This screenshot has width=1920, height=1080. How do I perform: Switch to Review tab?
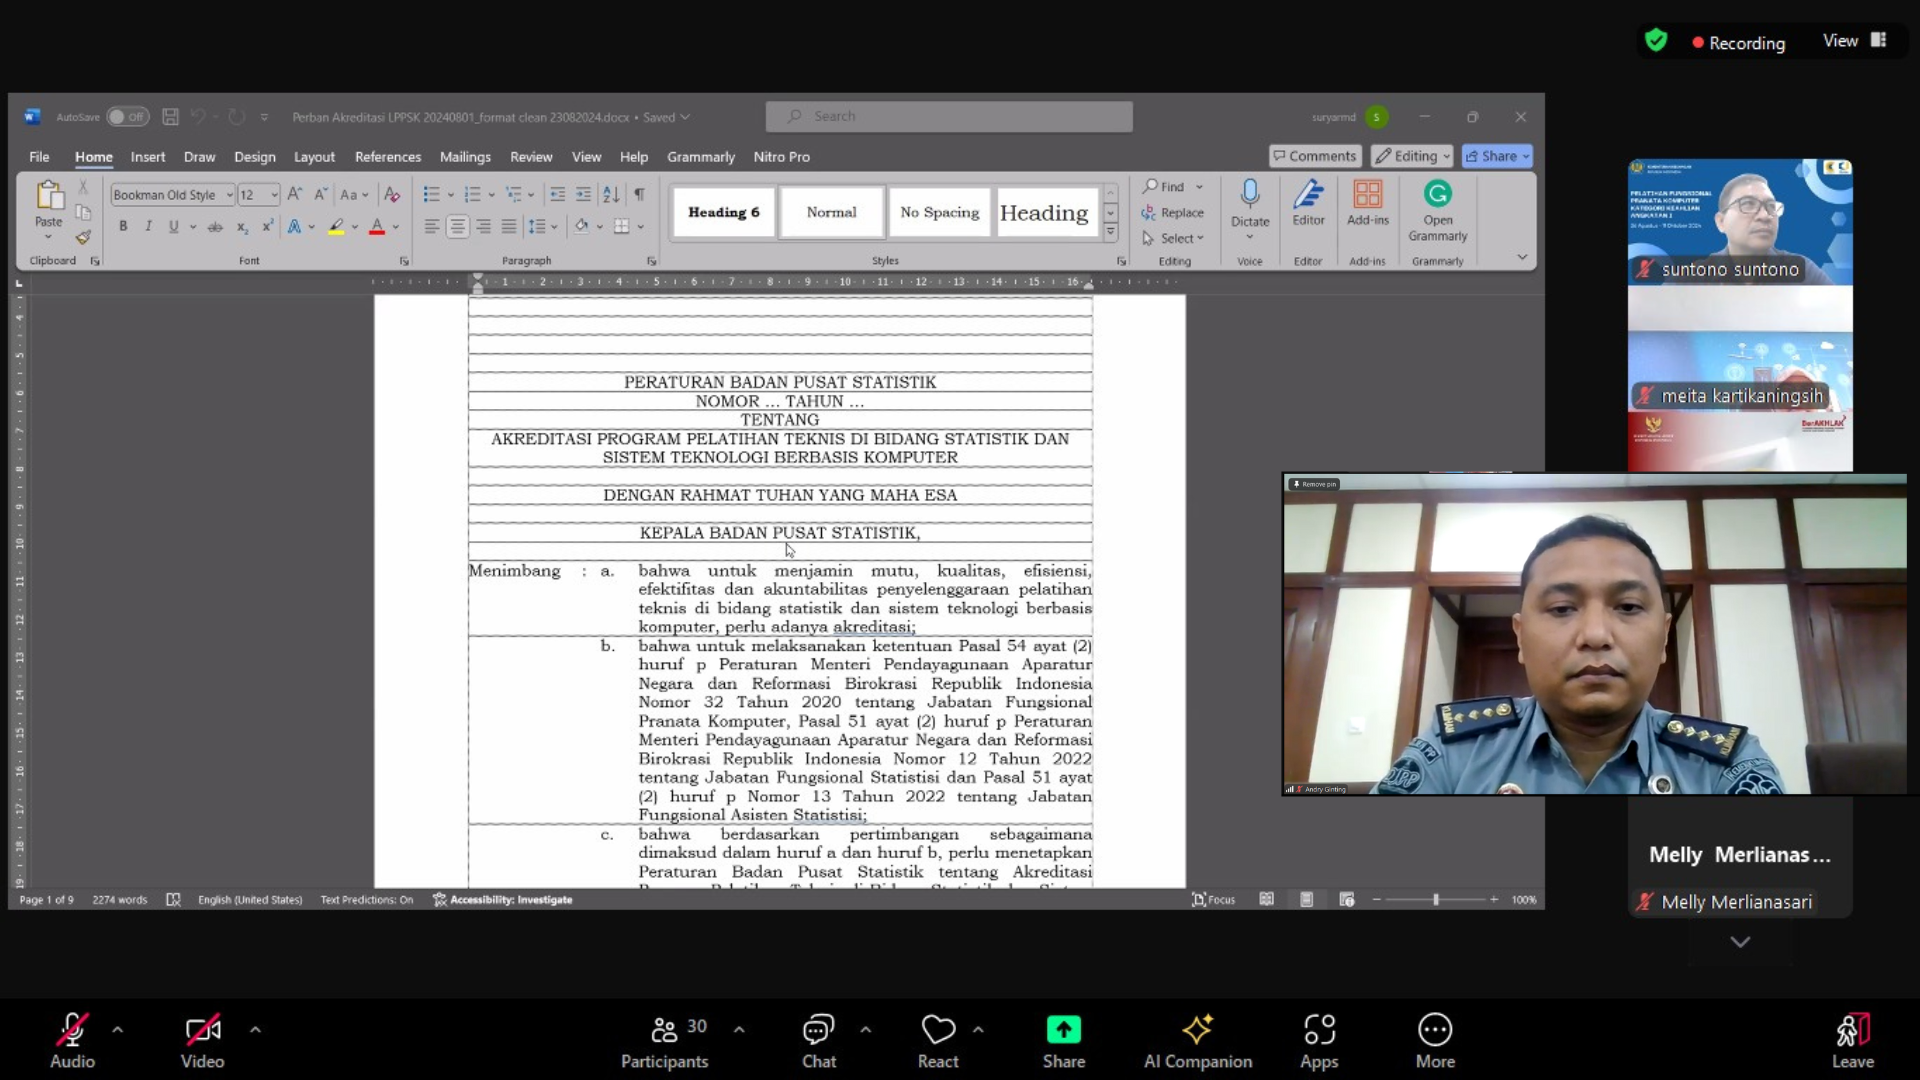[x=531, y=157]
